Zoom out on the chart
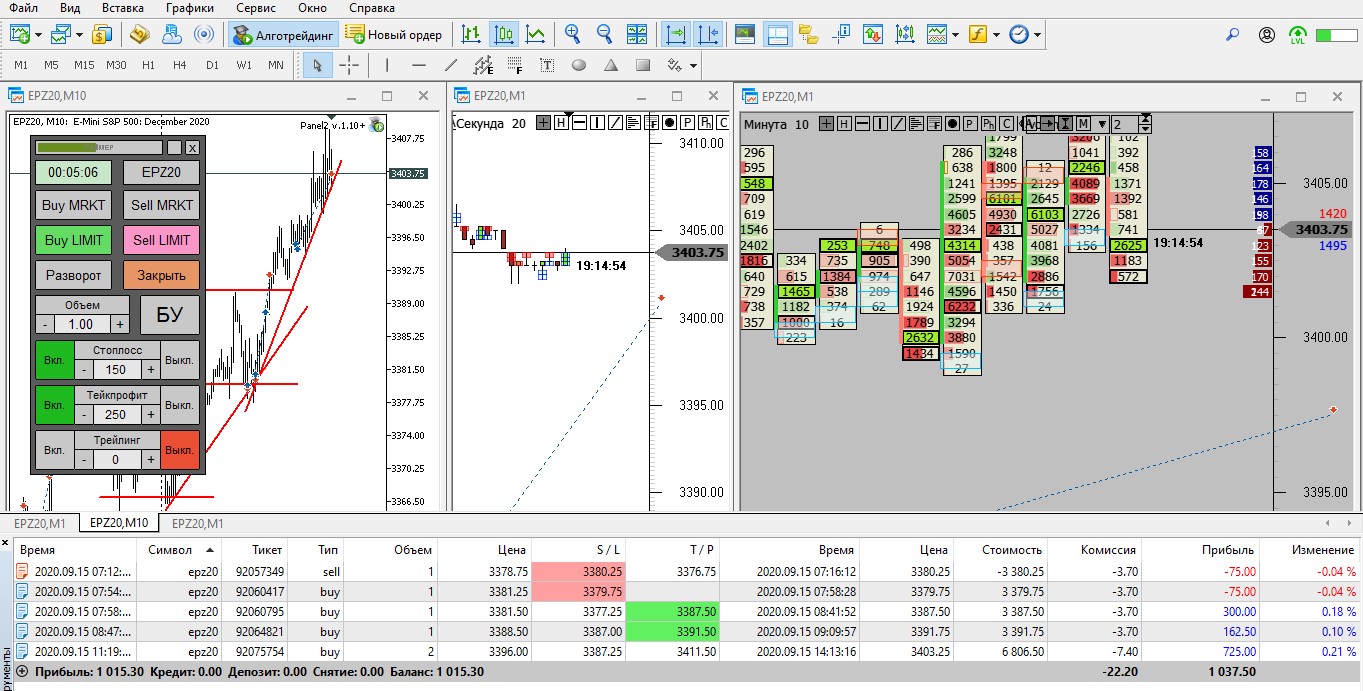Screen dimensions: 1363x691 (x=604, y=34)
